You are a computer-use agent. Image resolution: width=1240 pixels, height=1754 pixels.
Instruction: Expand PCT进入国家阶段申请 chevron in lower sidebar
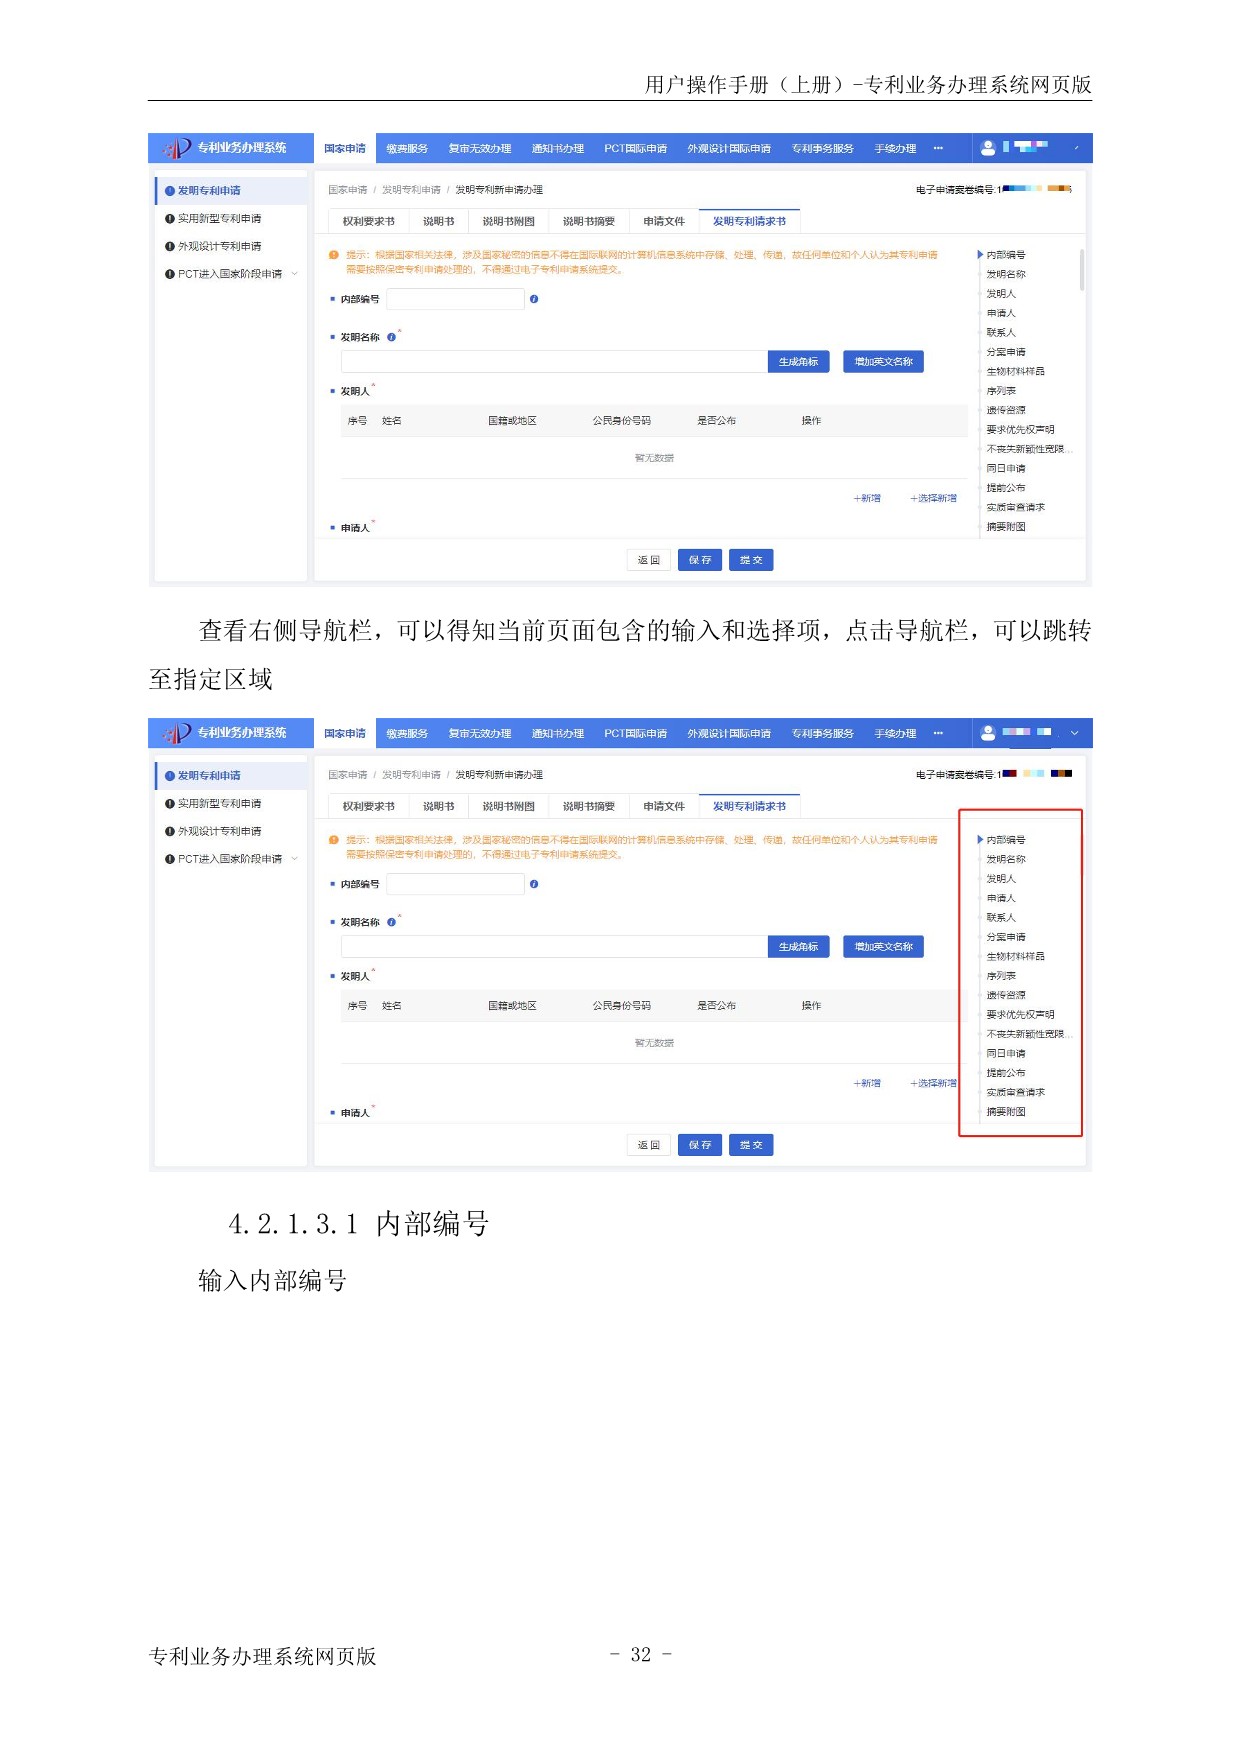coord(295,859)
